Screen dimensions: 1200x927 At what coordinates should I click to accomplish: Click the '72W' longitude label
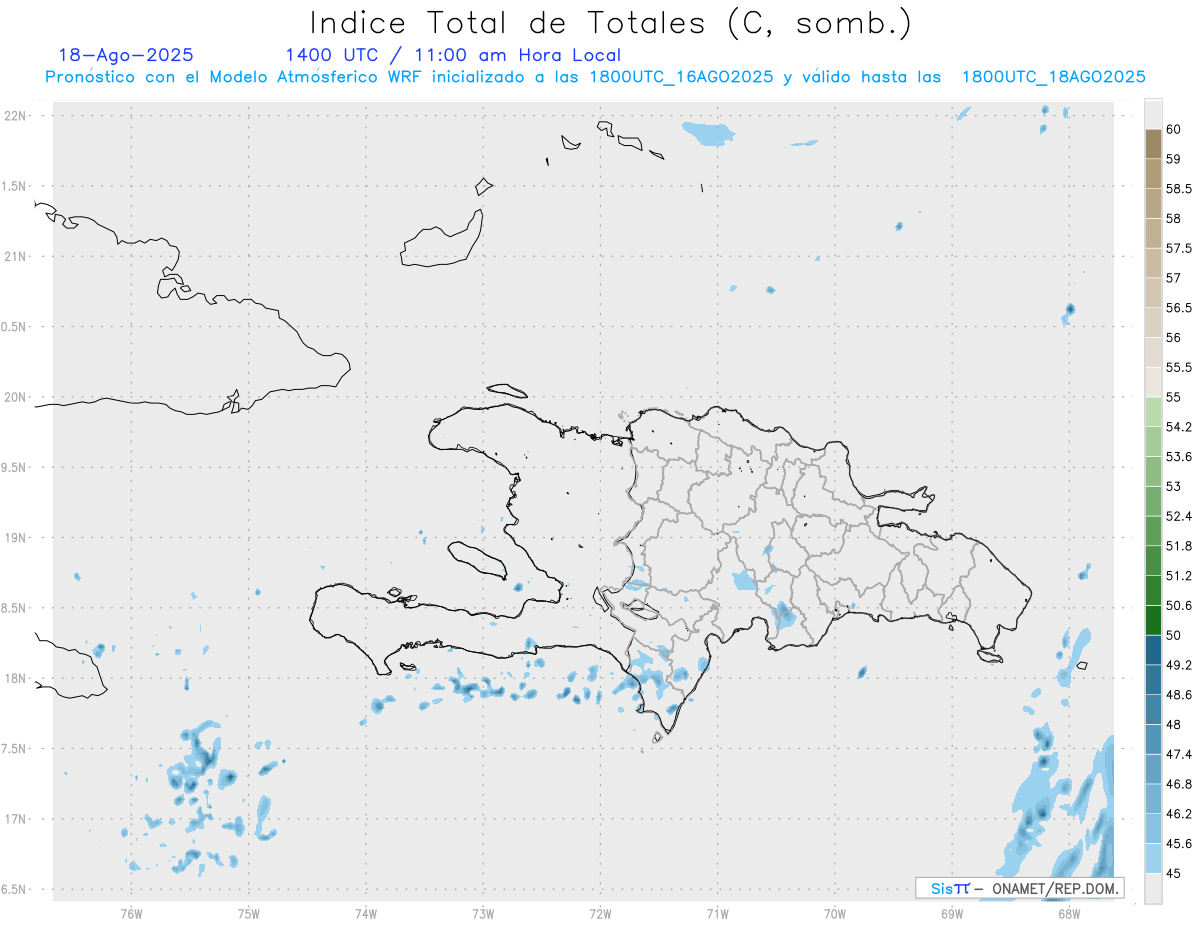tap(600, 913)
